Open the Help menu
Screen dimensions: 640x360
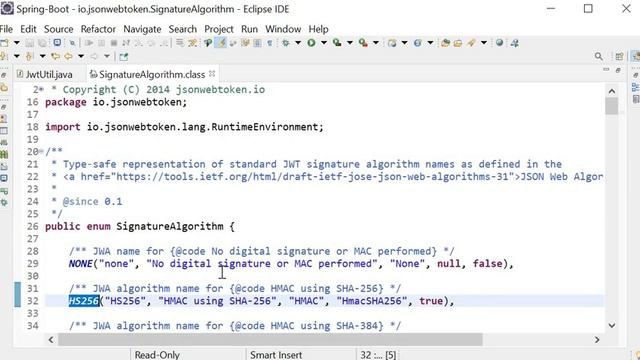coord(318,29)
